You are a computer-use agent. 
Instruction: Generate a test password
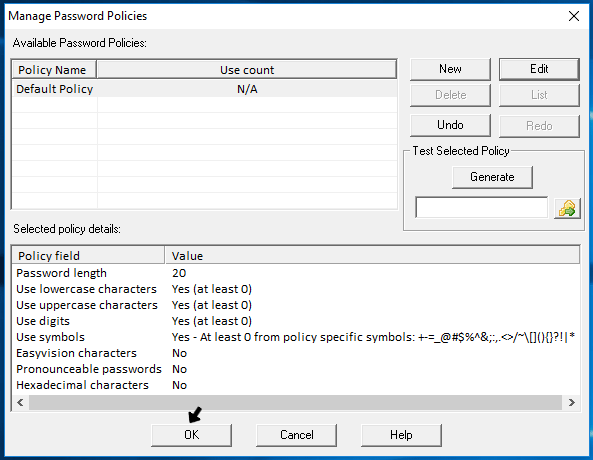[x=492, y=177]
